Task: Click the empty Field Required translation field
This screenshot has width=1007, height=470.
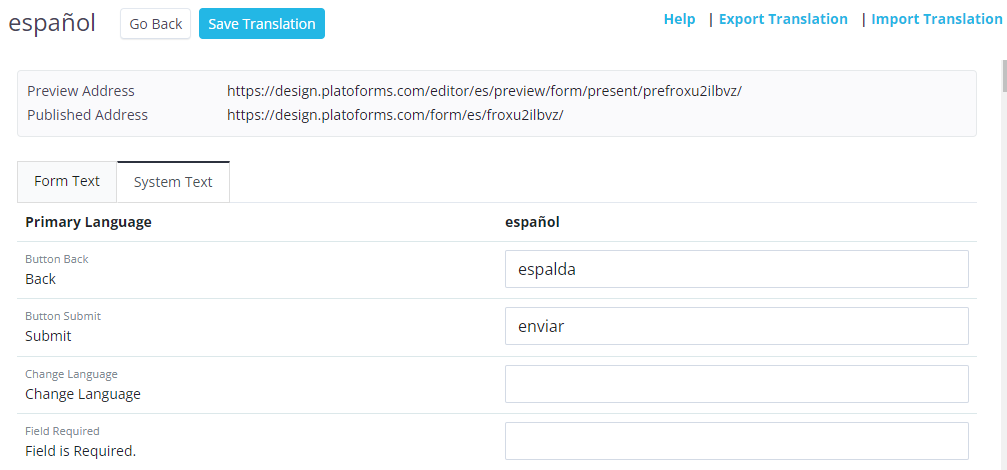Action: [x=736, y=441]
